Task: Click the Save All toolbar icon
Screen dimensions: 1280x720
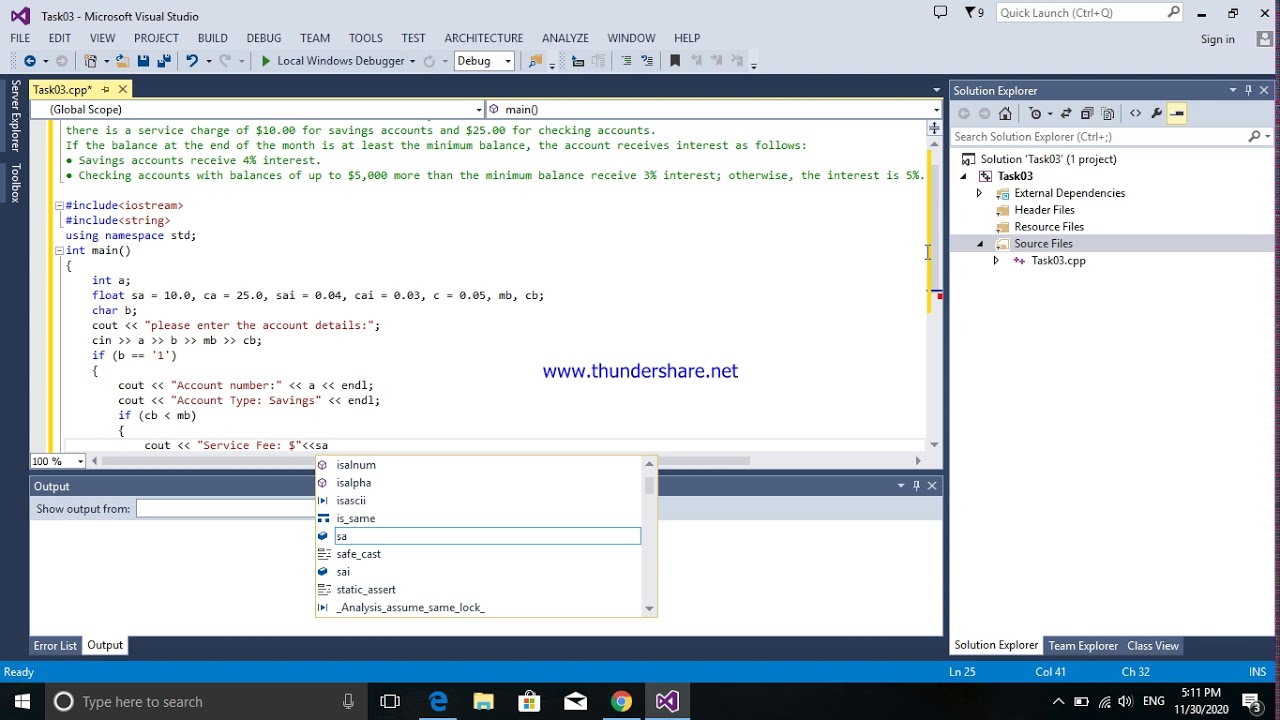Action: tap(164, 61)
